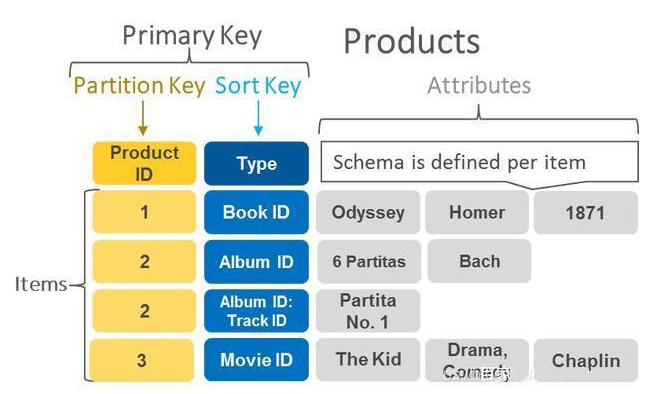Click the blue arrow under Sort Key
Image resolution: width=672 pixels, height=394 pixels.
pos(258,118)
